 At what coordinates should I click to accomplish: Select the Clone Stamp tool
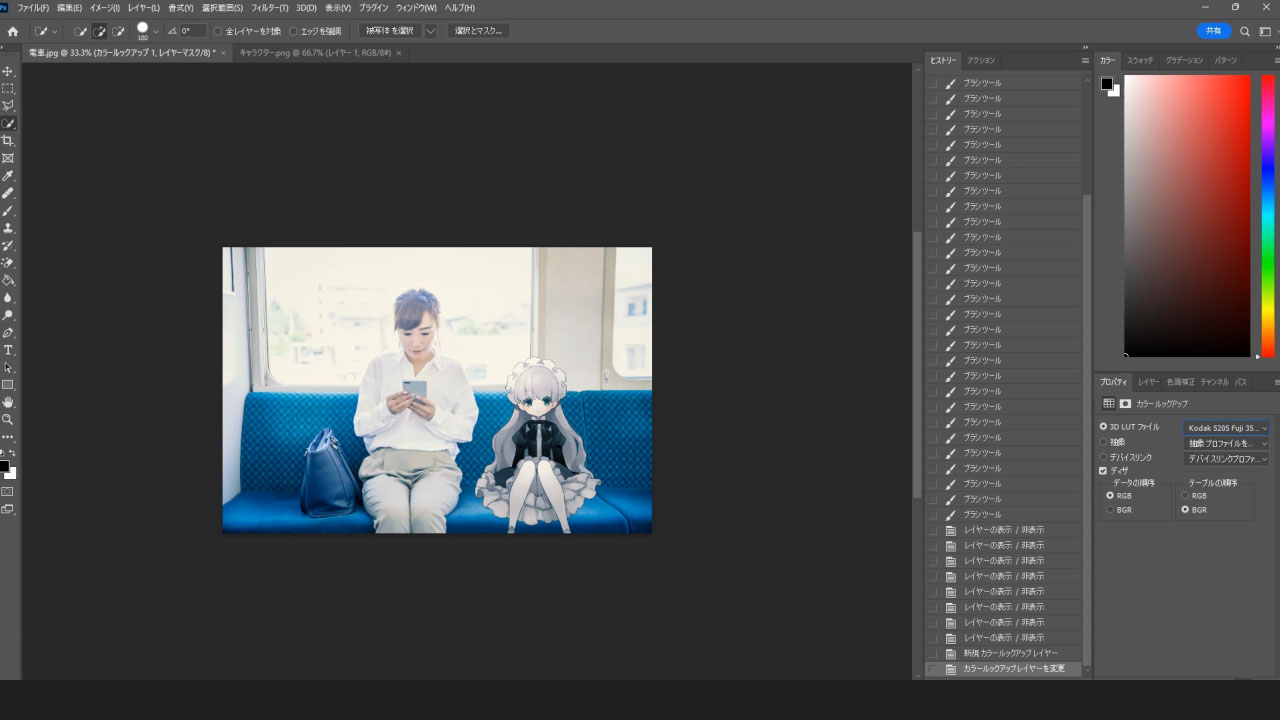[x=8, y=228]
